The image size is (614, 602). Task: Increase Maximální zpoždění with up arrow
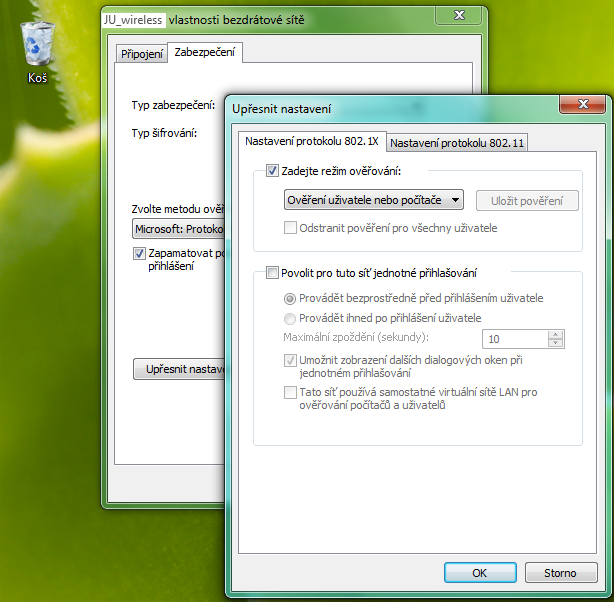(556, 335)
